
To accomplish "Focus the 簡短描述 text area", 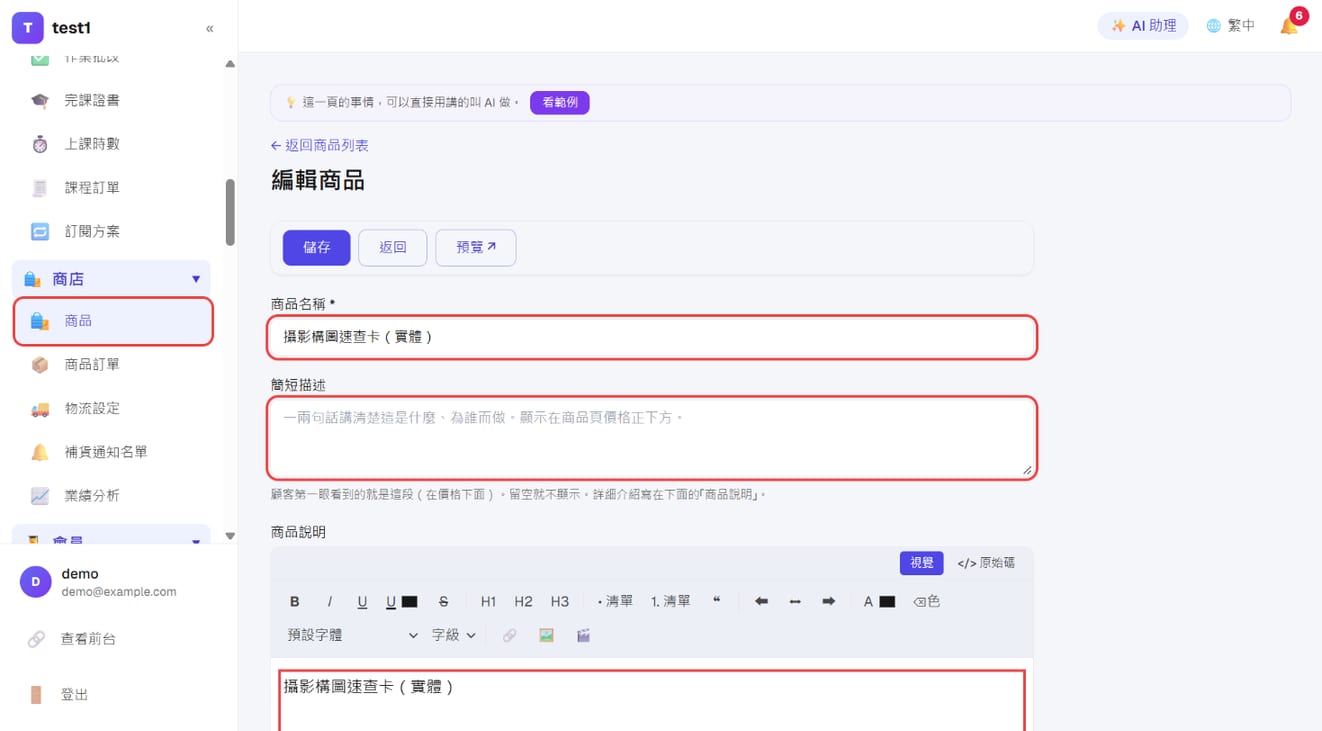I will pyautogui.click(x=652, y=438).
